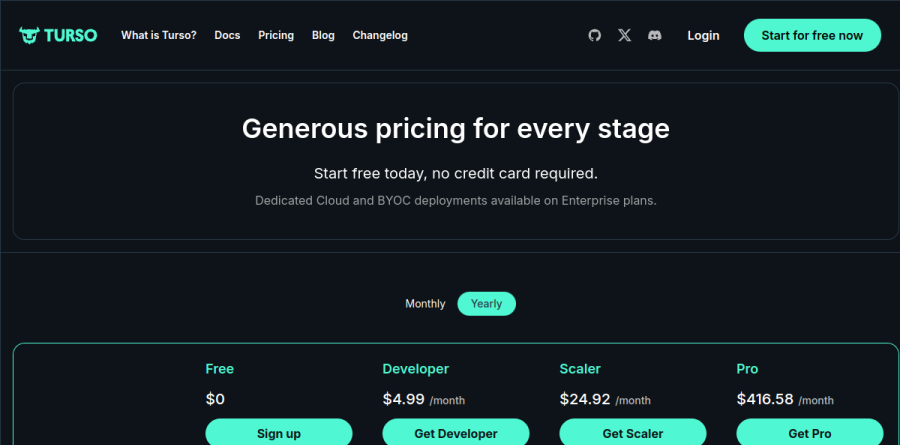
Task: Click the Login link
Action: coord(703,35)
